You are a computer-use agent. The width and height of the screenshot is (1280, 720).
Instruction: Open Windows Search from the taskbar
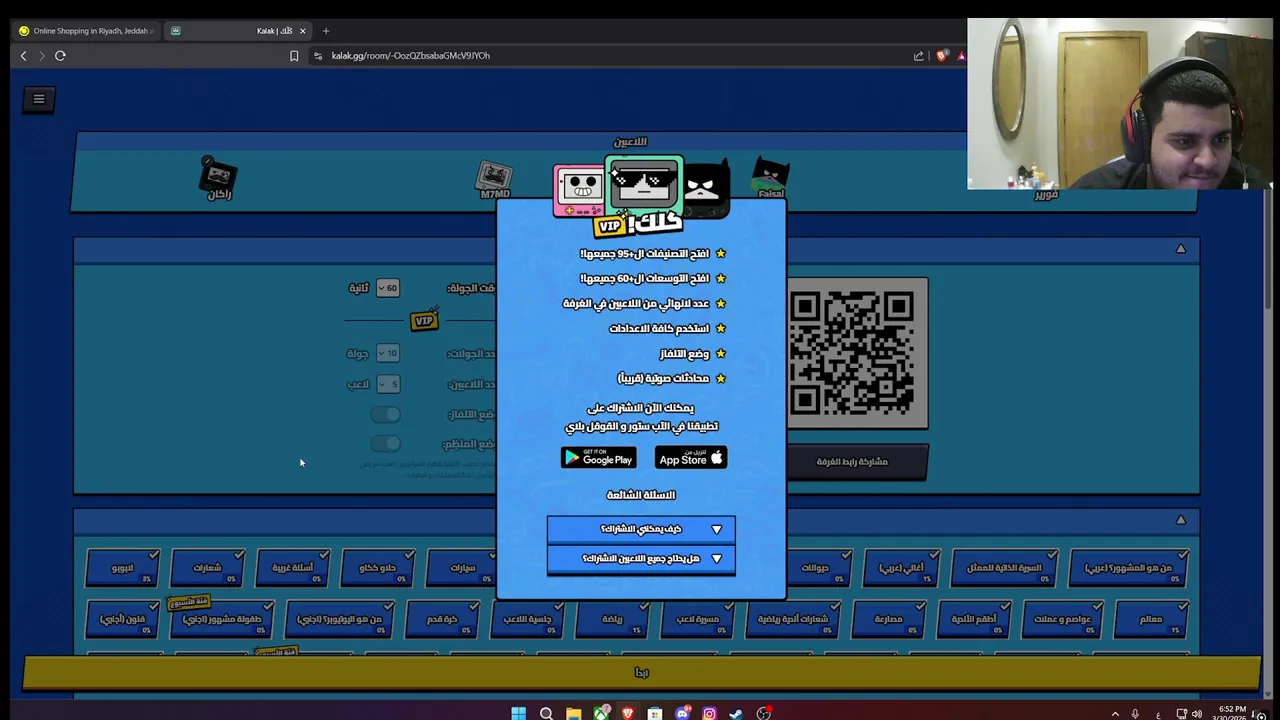[546, 713]
